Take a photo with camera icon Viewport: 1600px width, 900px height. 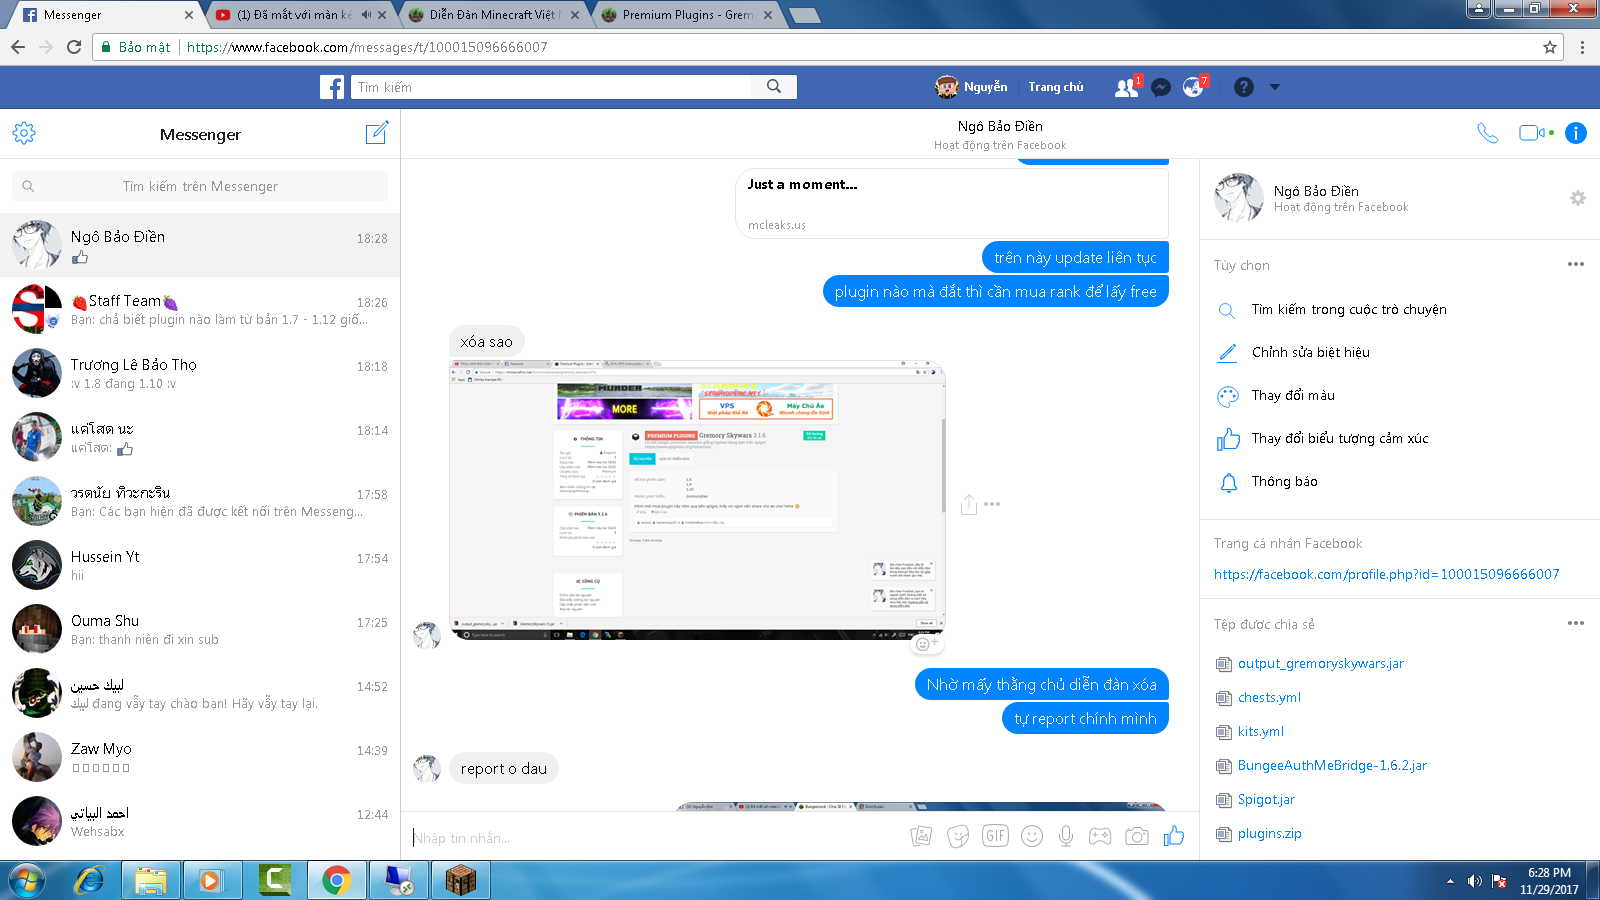pos(1137,836)
